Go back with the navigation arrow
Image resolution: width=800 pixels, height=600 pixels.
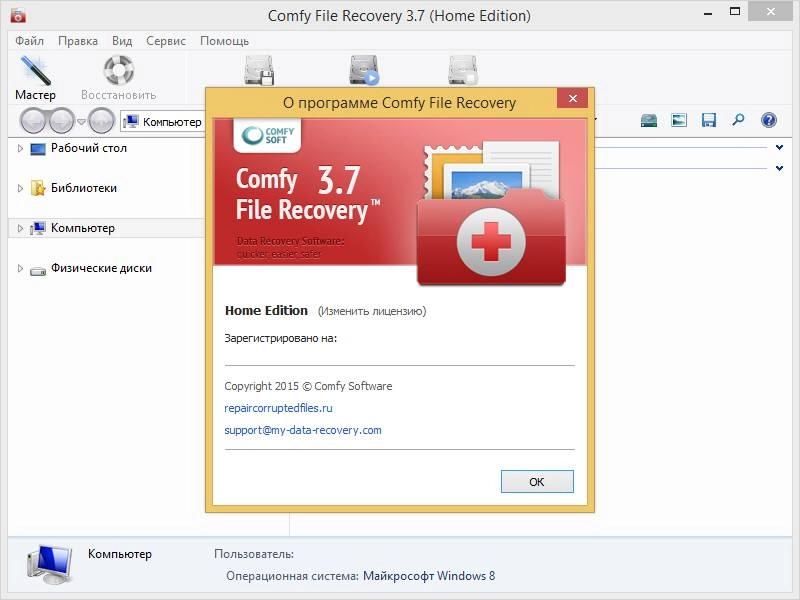tap(34, 121)
